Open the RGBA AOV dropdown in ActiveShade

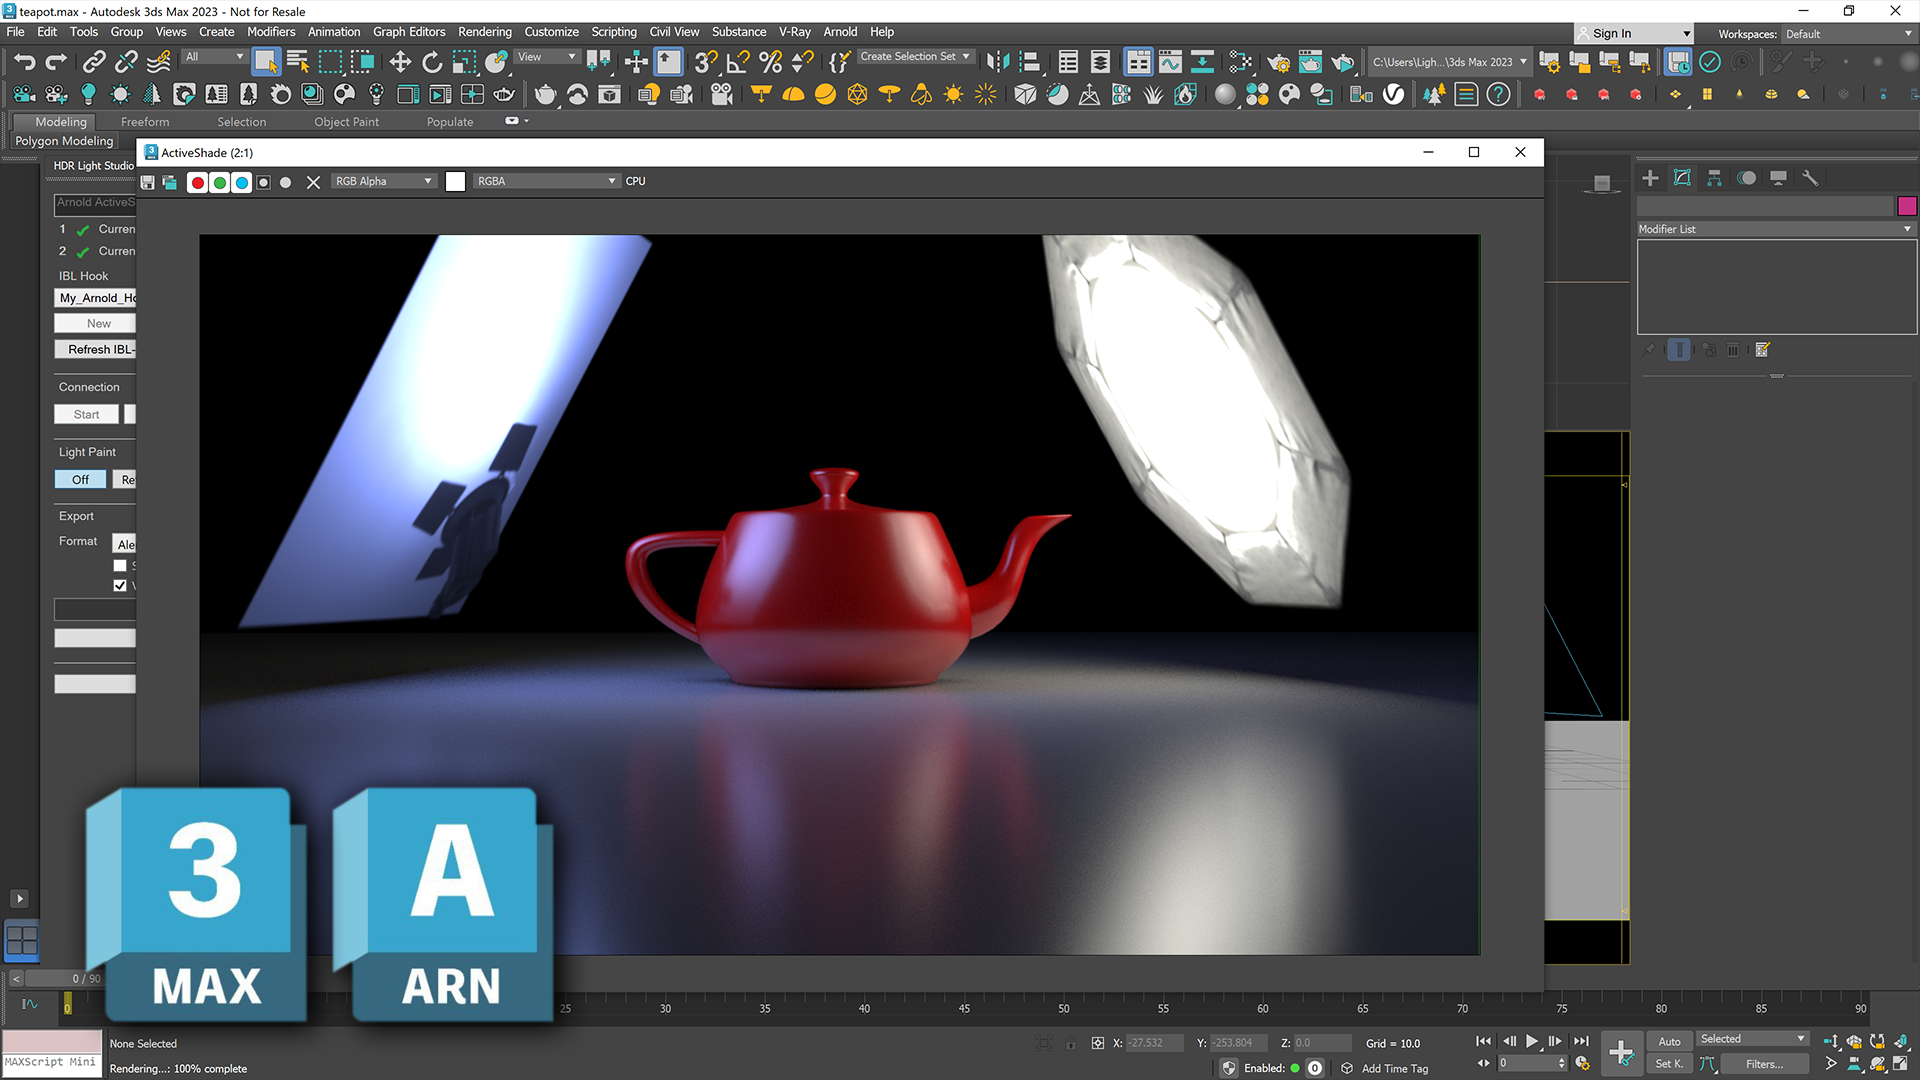[x=546, y=181]
